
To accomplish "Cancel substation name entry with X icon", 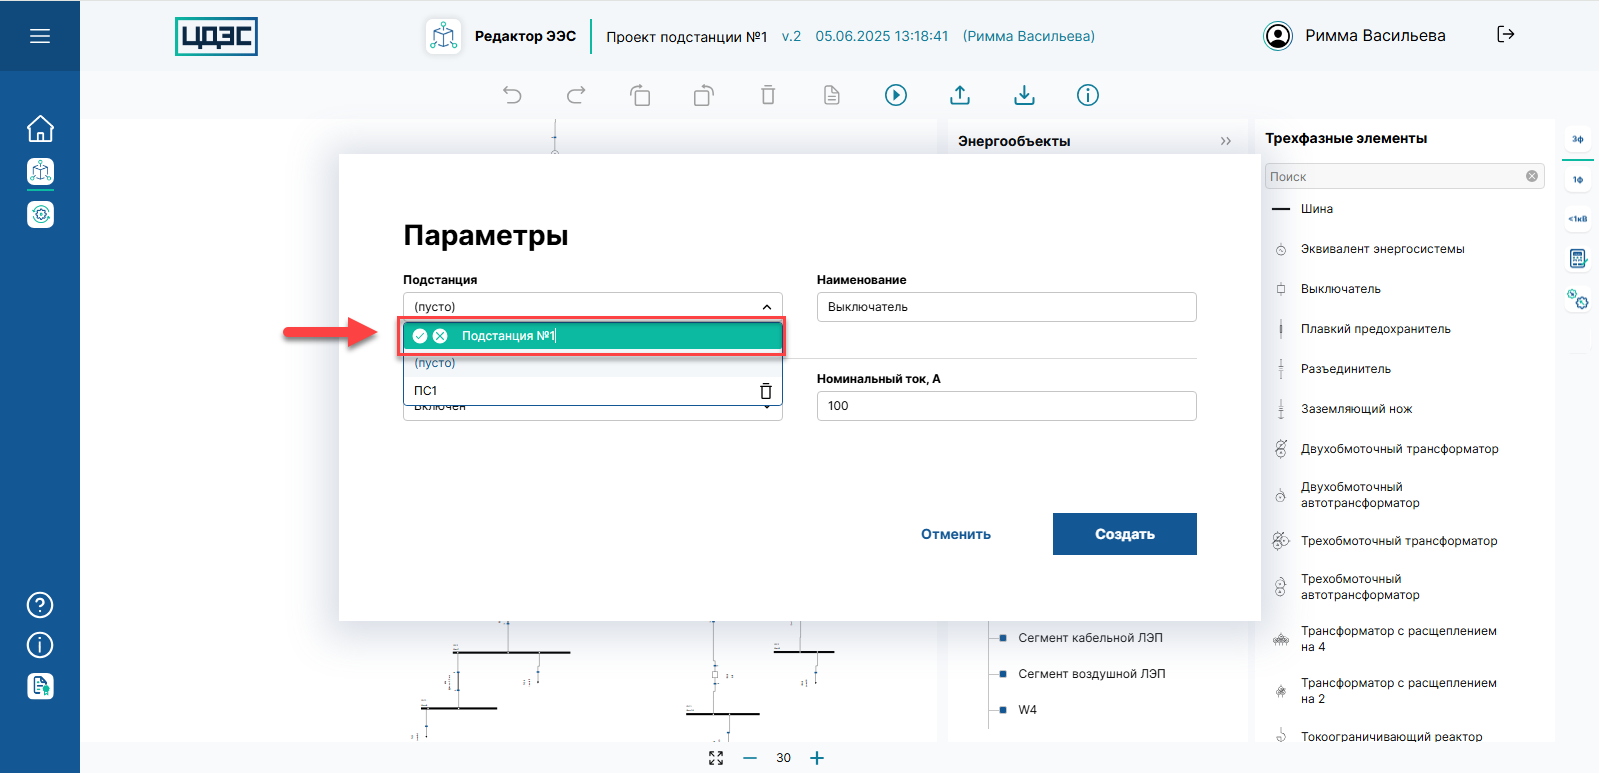I will point(440,336).
